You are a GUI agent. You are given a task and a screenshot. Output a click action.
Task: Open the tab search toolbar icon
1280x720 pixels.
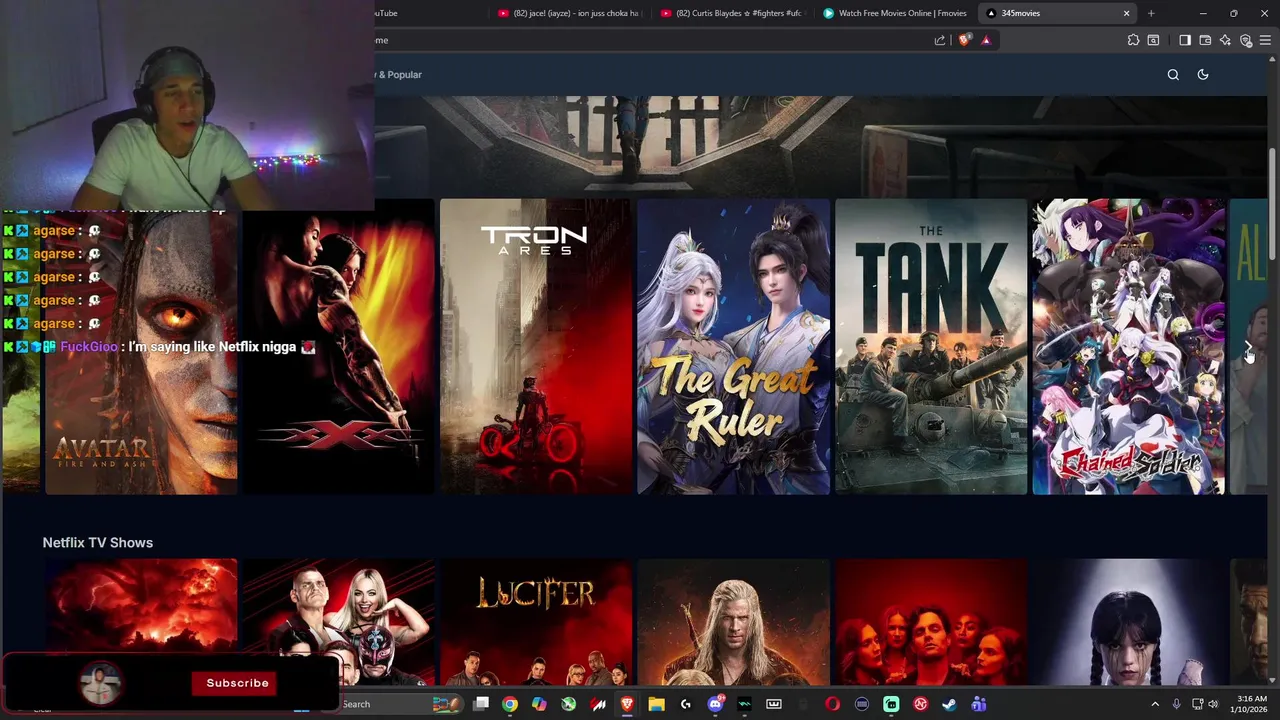pyautogui.click(x=1153, y=40)
